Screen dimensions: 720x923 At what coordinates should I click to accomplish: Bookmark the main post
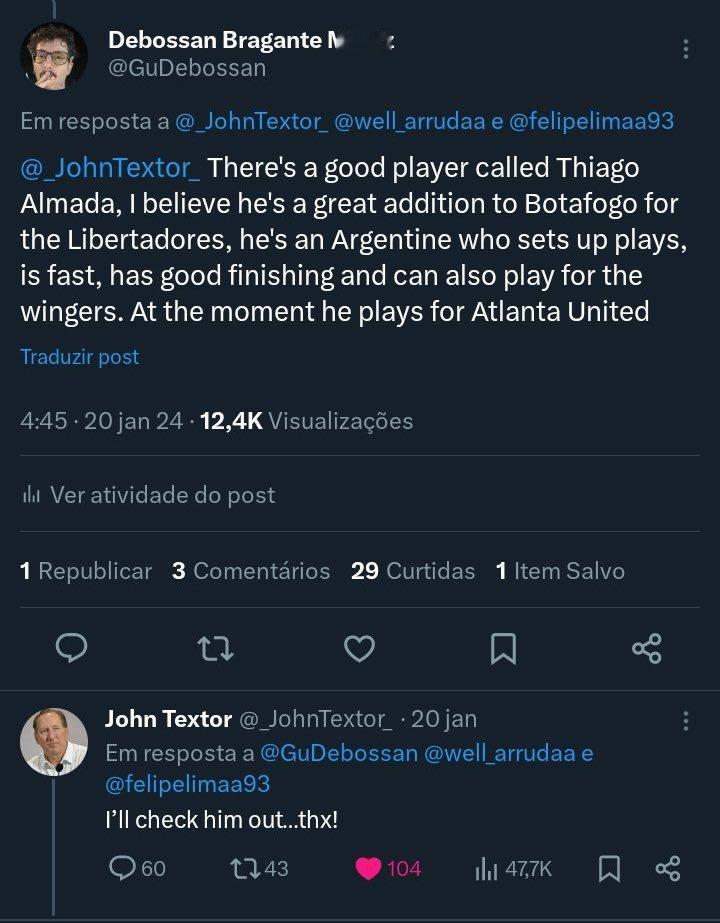(504, 649)
